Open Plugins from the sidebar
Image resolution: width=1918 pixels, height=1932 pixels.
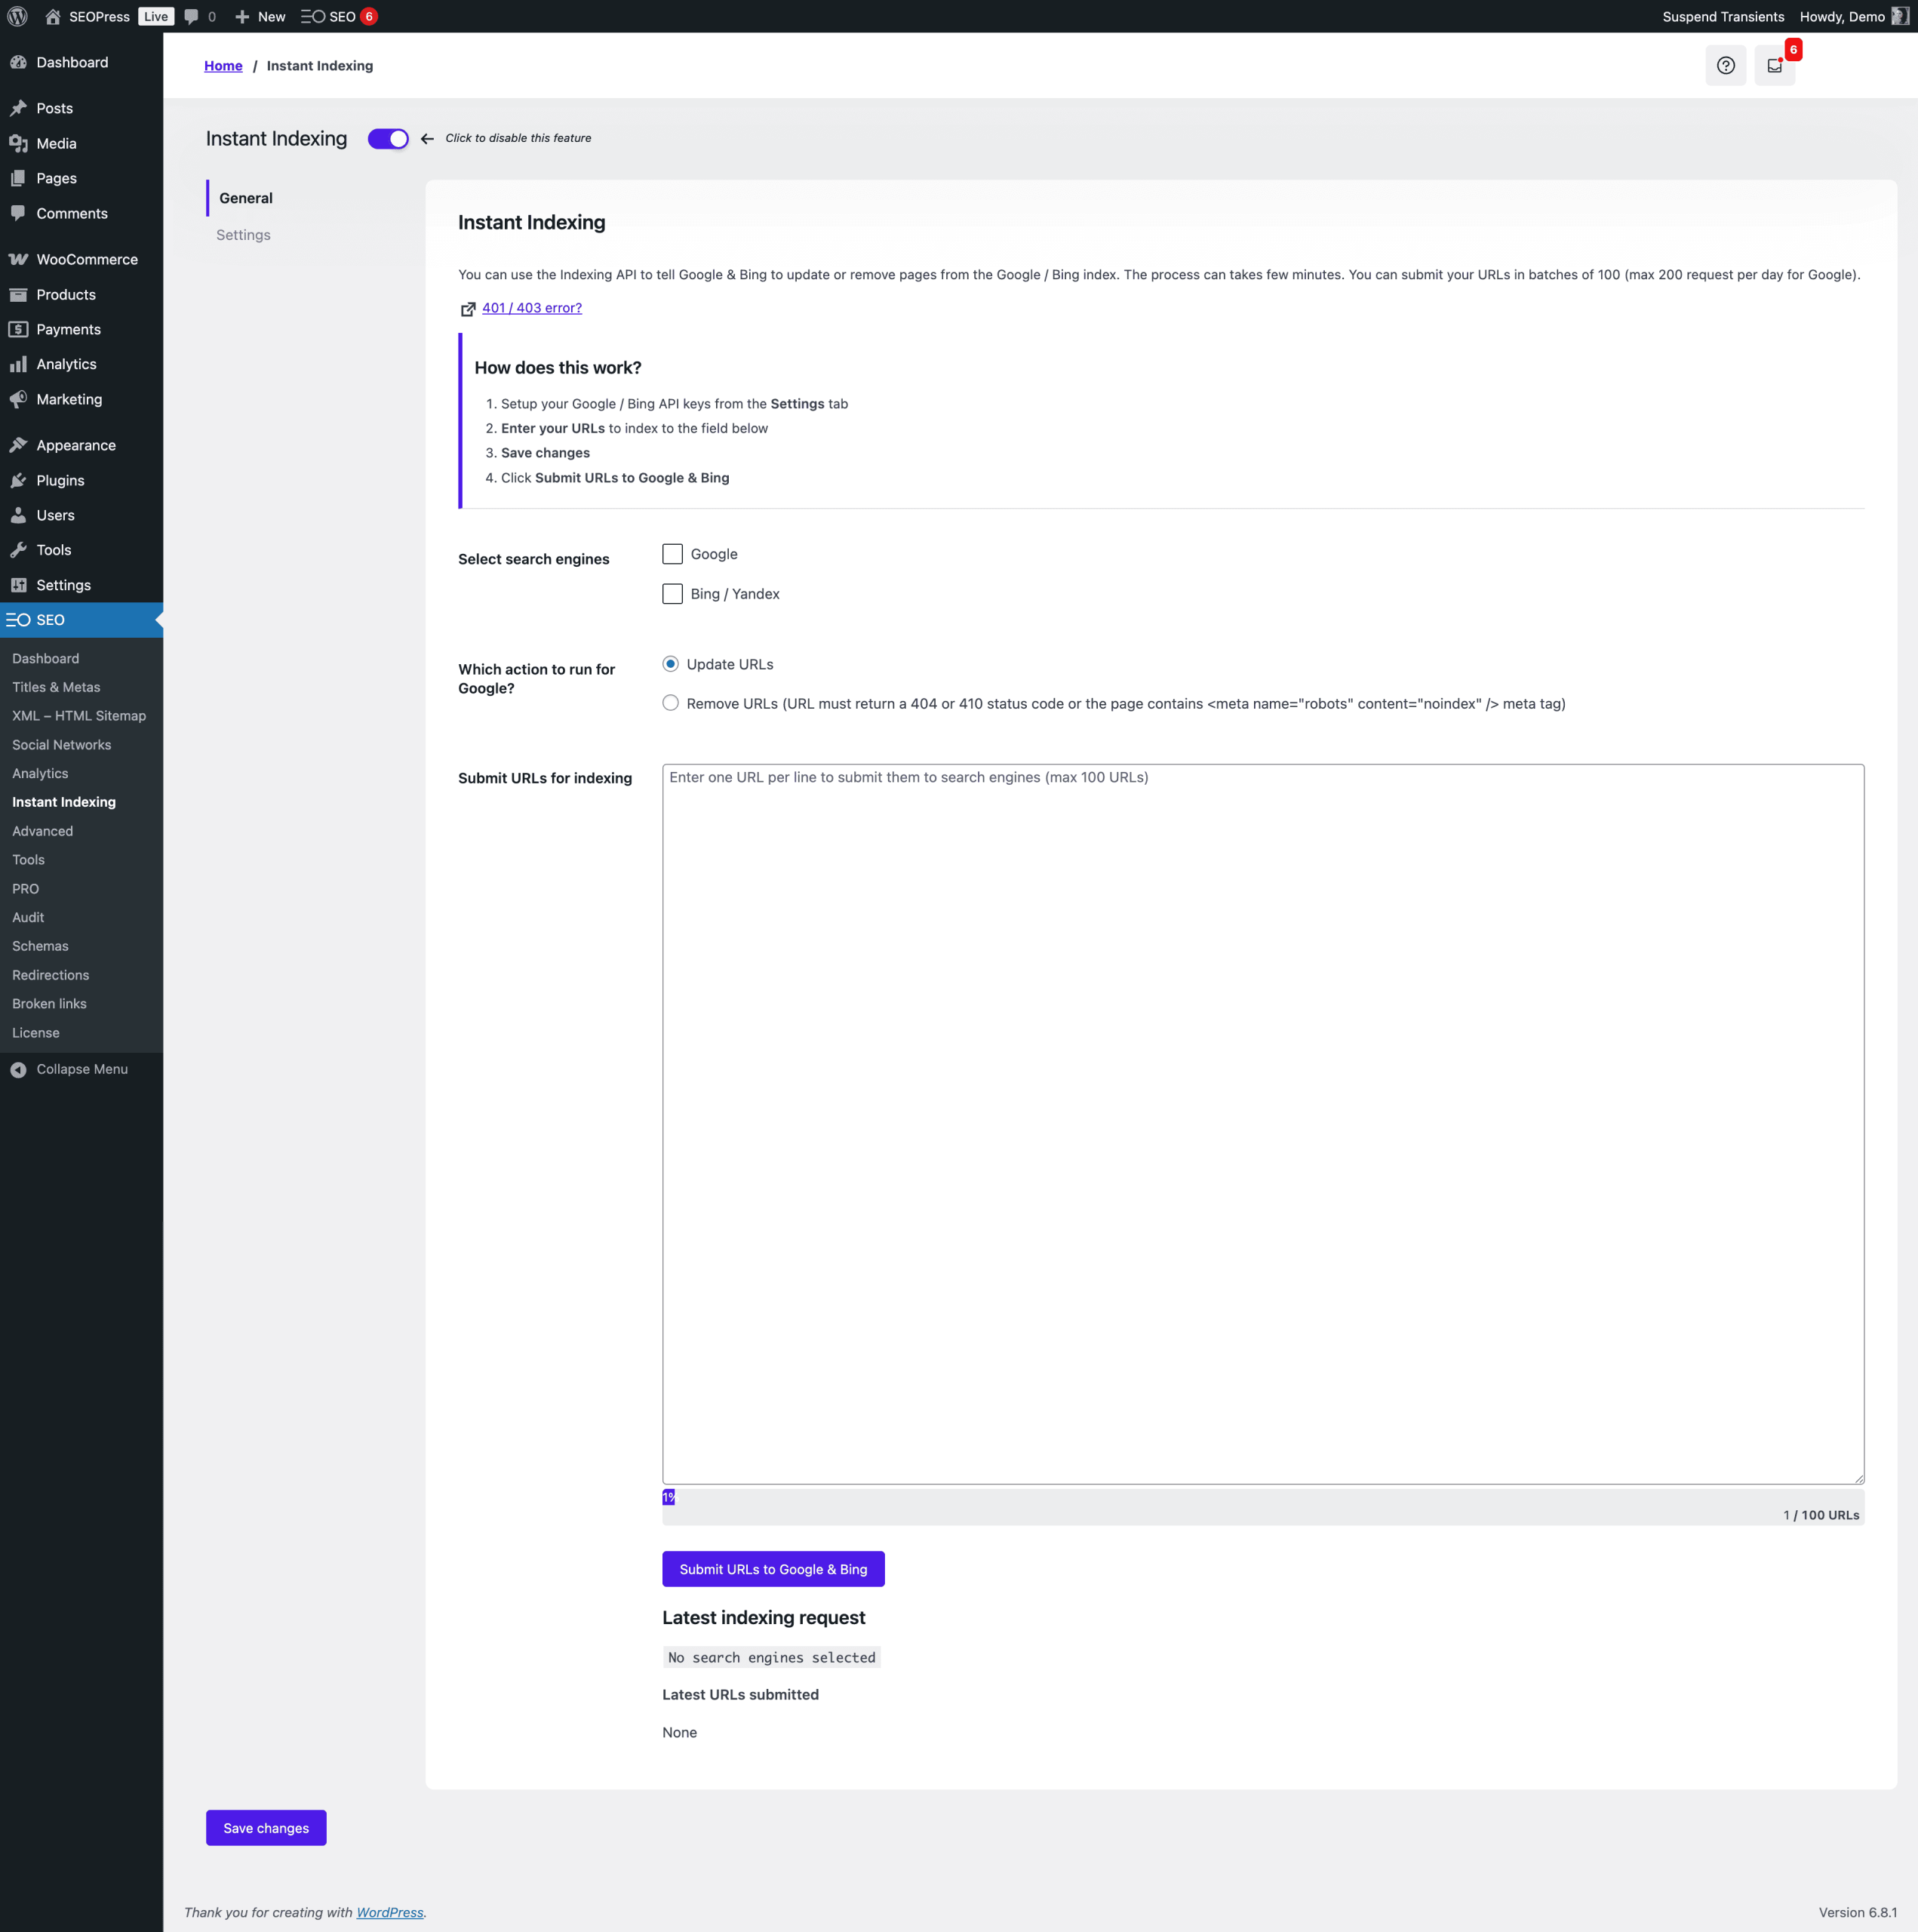click(x=60, y=480)
